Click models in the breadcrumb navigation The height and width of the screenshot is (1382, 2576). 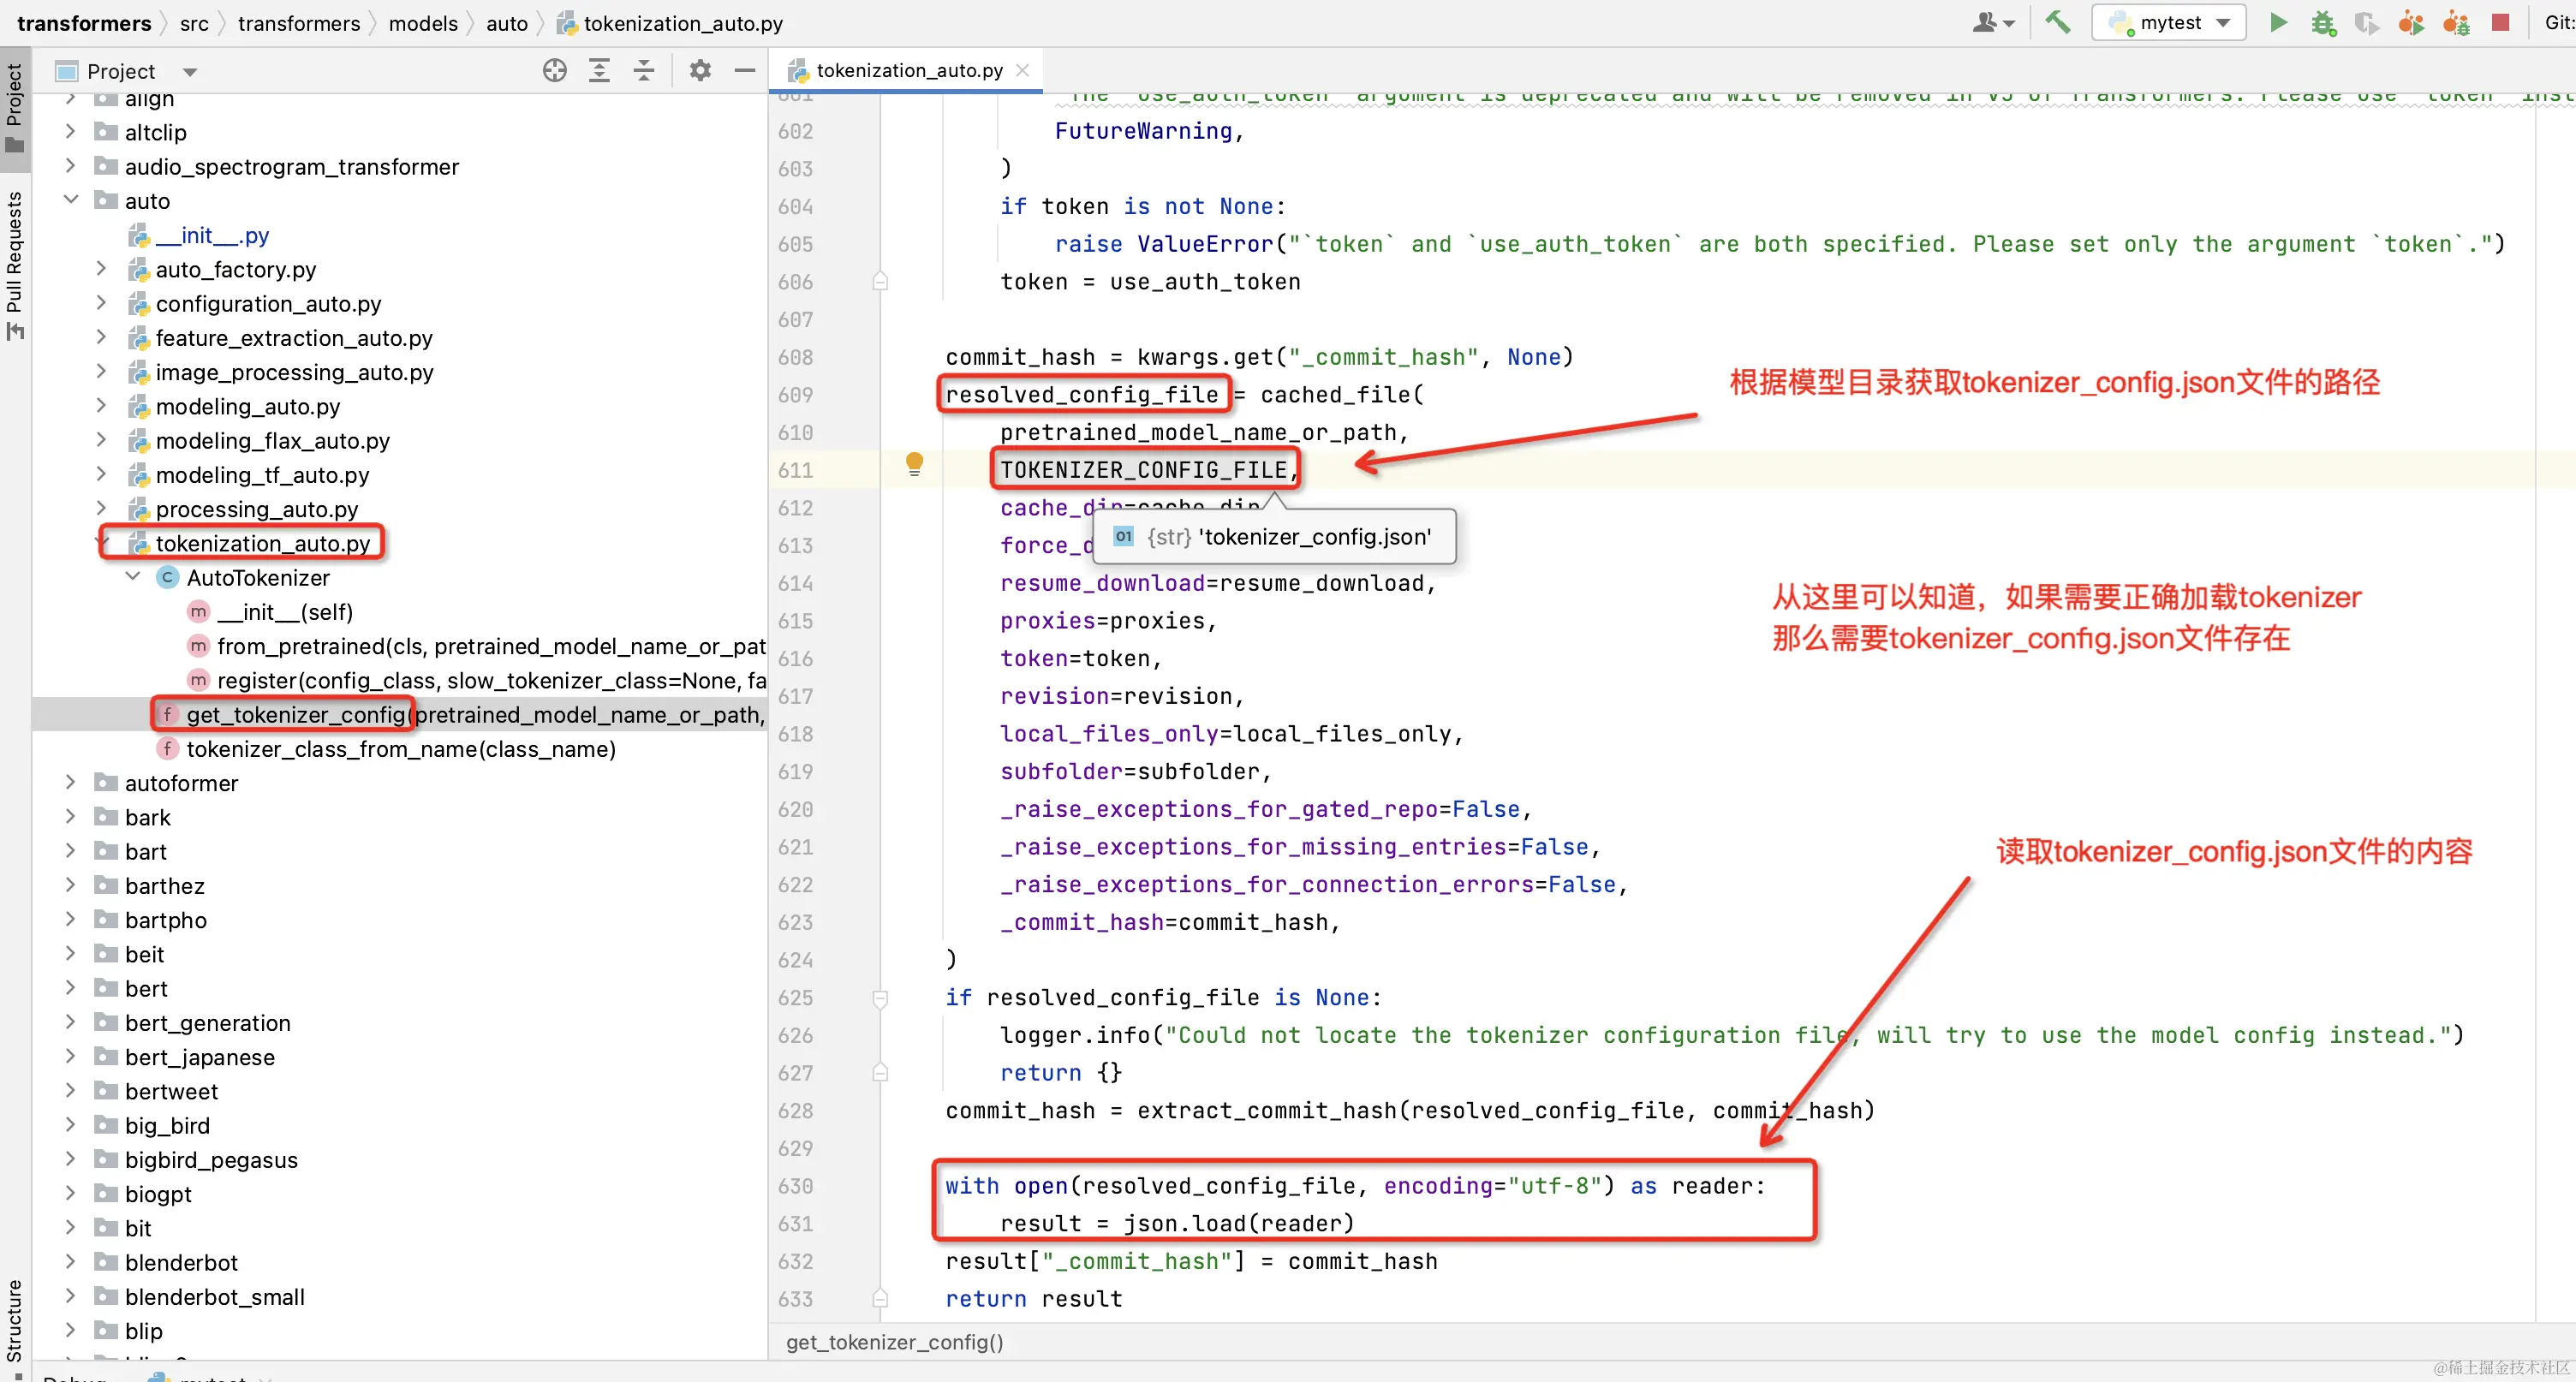424,23
